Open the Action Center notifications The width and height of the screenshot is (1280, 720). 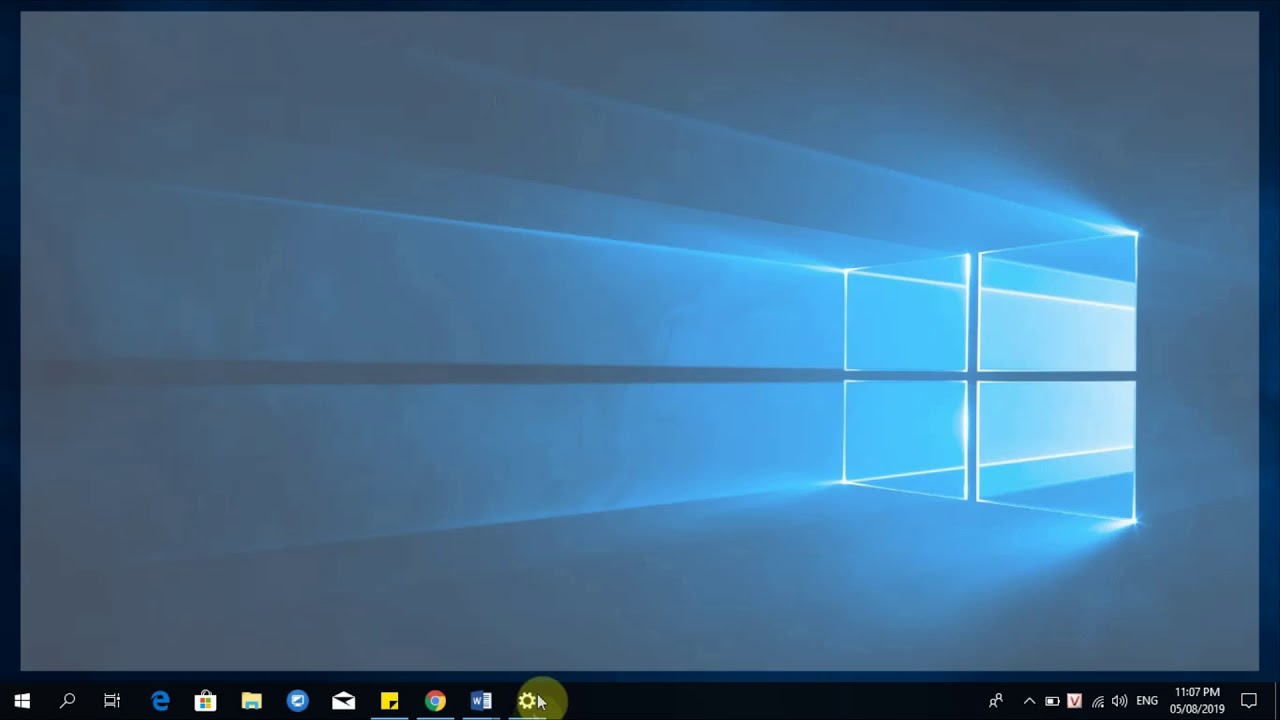[x=1249, y=701]
